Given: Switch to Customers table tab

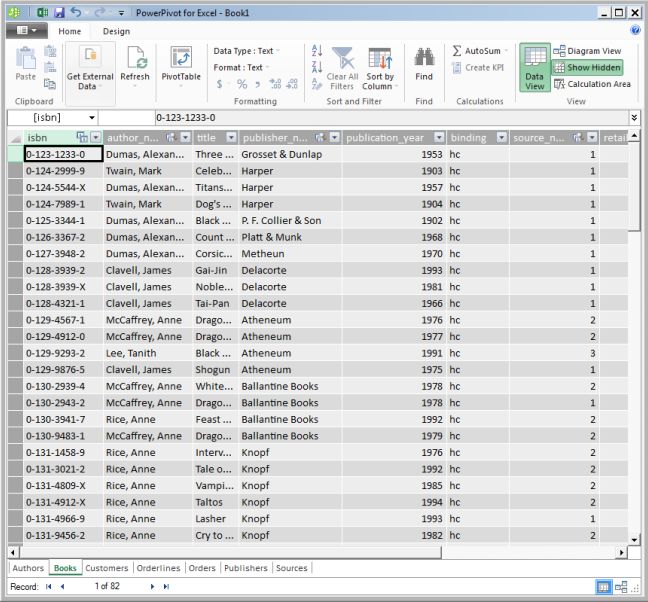Looking at the screenshot, I should coord(107,568).
